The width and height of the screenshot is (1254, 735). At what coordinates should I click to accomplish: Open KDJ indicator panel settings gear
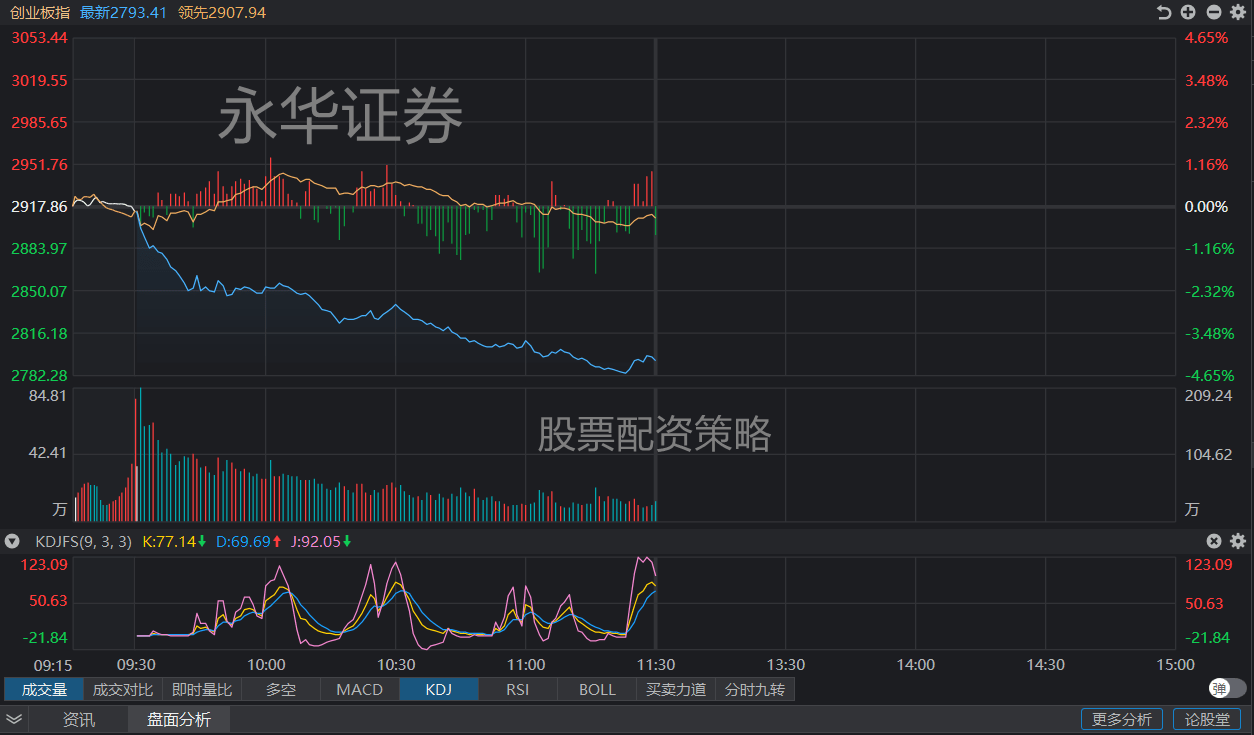point(1238,541)
